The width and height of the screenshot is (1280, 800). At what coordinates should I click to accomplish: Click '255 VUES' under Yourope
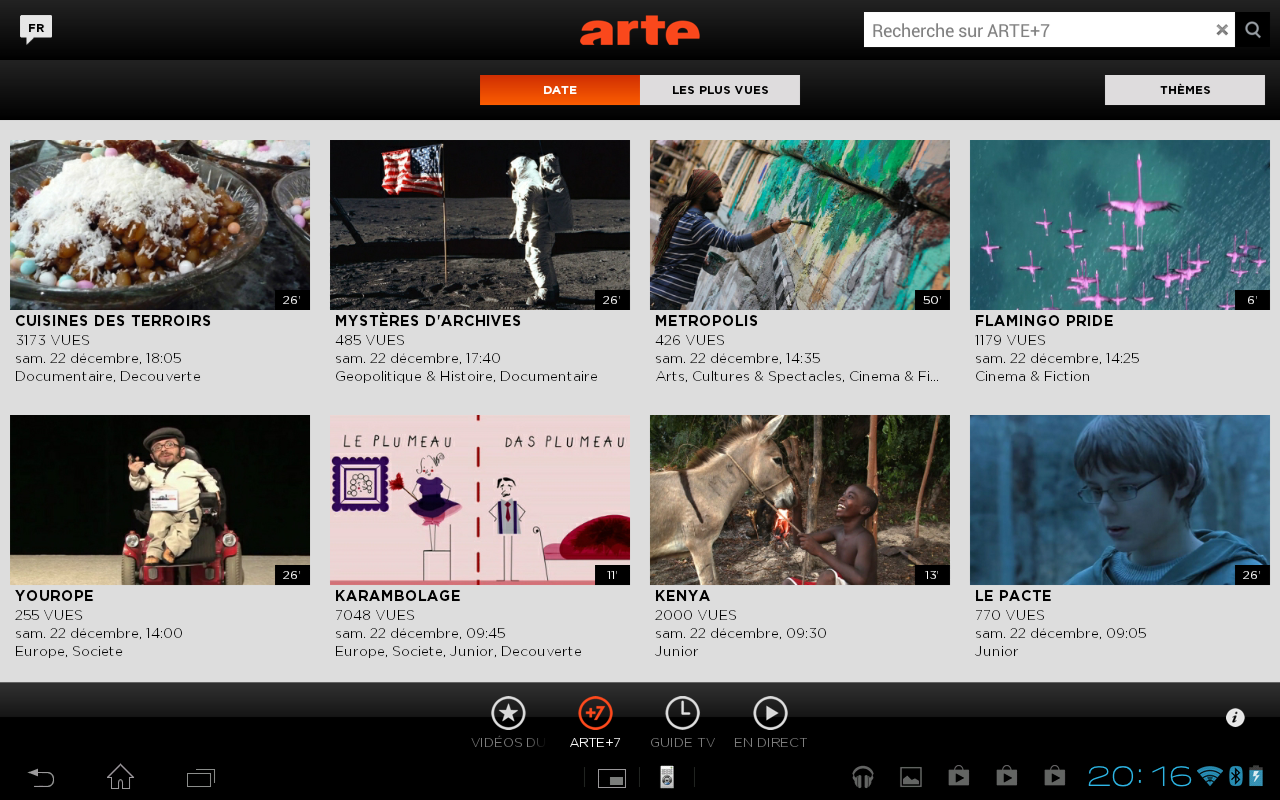point(49,615)
